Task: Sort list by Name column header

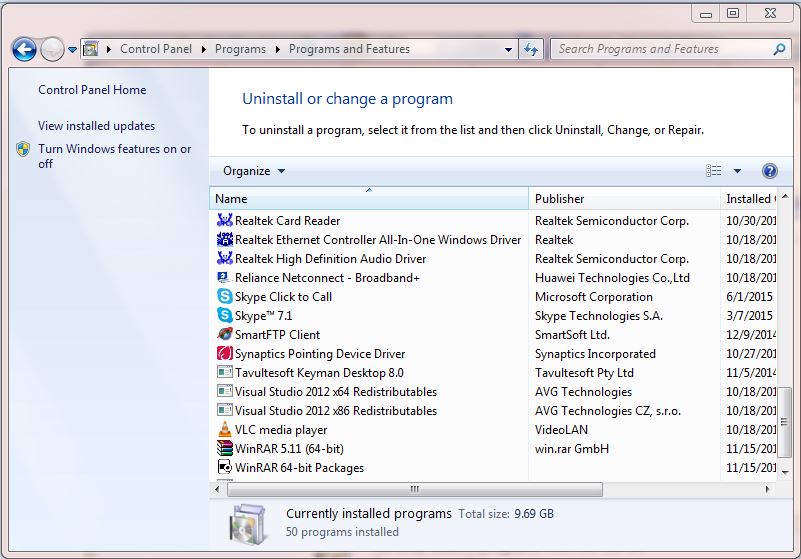Action: 231,199
